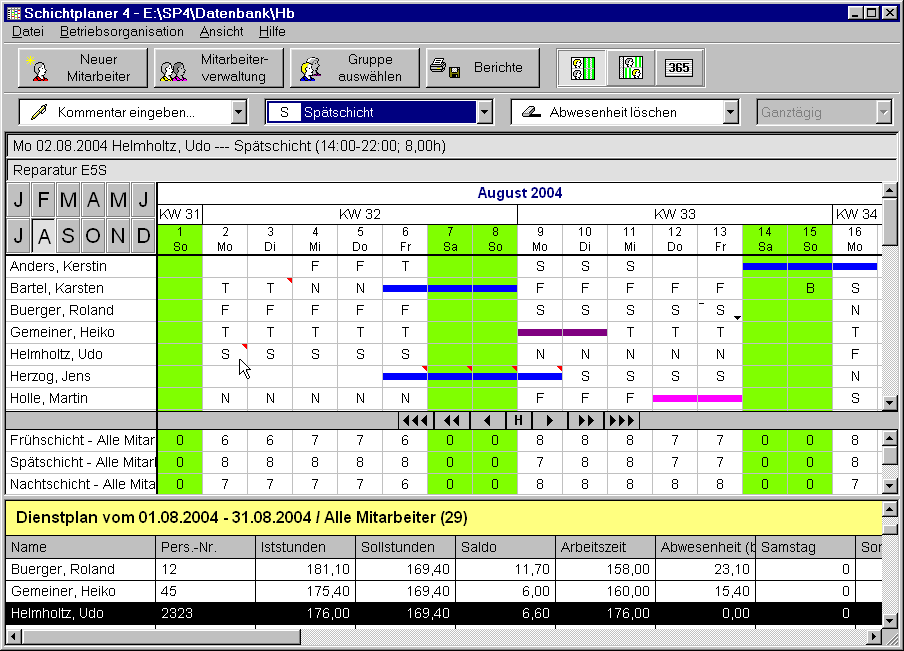Click the Neuer Mitarbeiter button
Viewport: 904px width, 651px height.
tap(83, 68)
